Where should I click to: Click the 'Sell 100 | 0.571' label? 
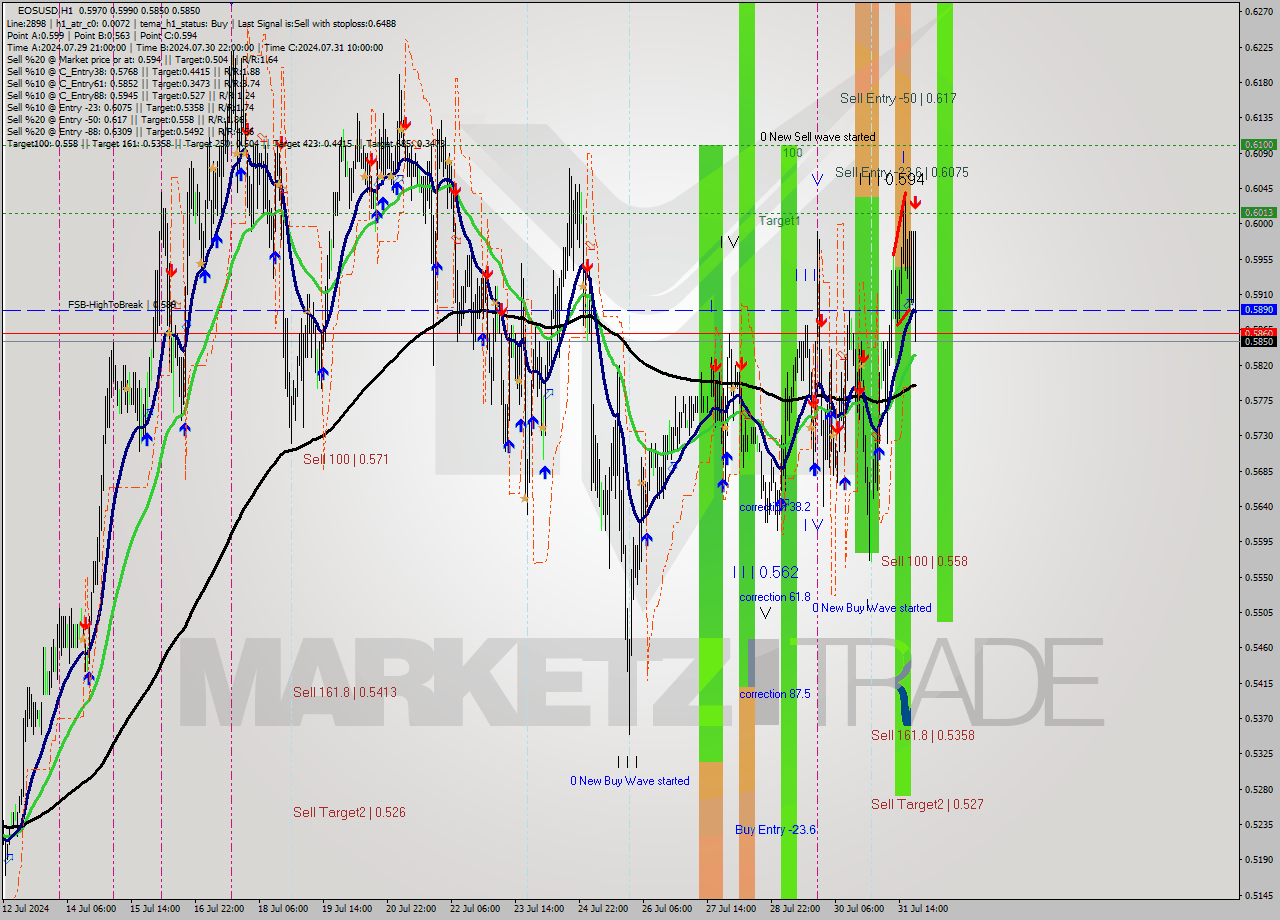346,459
